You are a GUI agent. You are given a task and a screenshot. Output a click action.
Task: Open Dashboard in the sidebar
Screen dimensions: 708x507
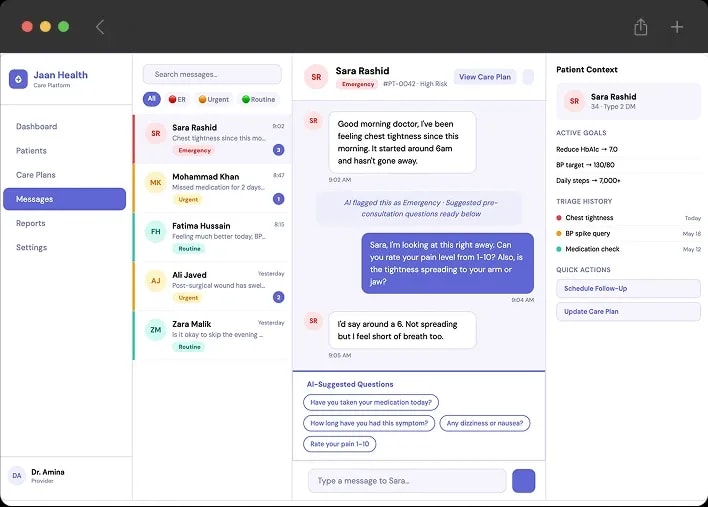click(x=65, y=126)
